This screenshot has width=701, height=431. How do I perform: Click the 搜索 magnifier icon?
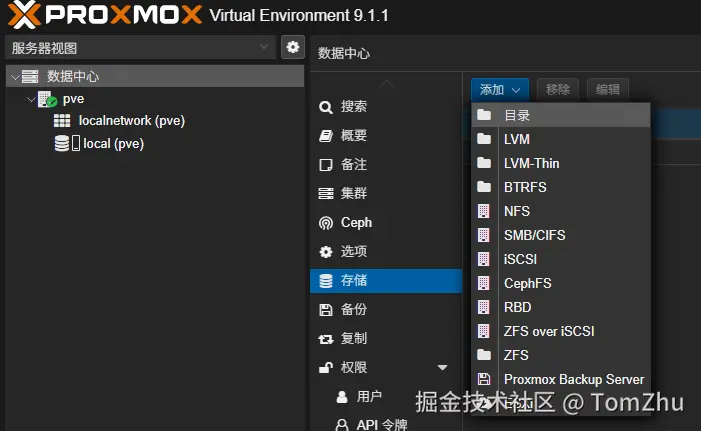pos(325,107)
